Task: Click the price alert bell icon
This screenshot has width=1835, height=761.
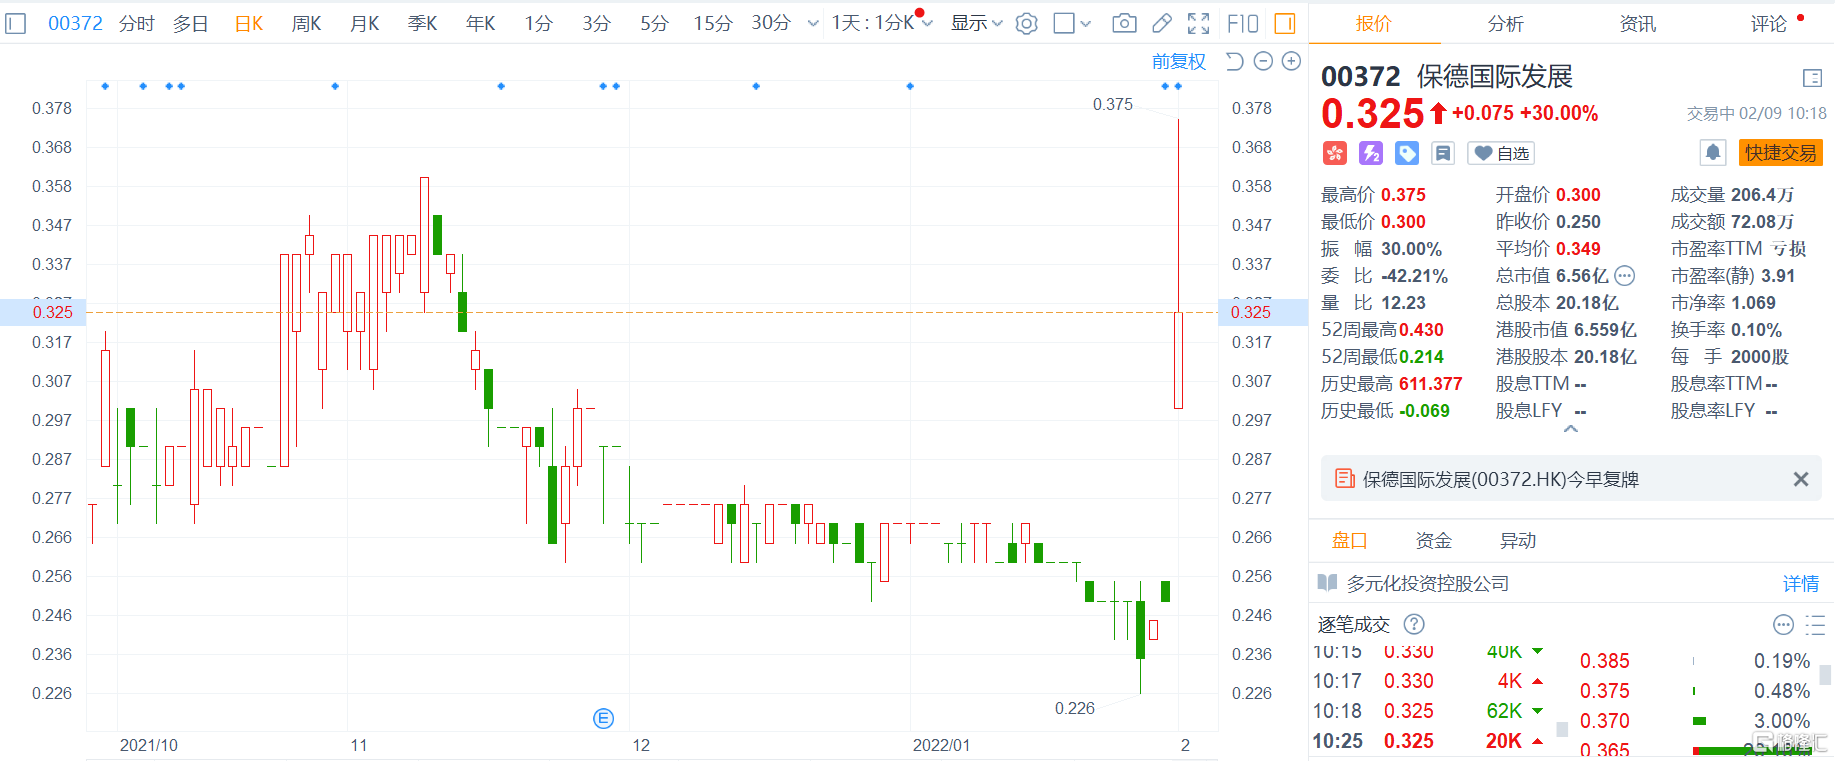Action: pos(1713,153)
